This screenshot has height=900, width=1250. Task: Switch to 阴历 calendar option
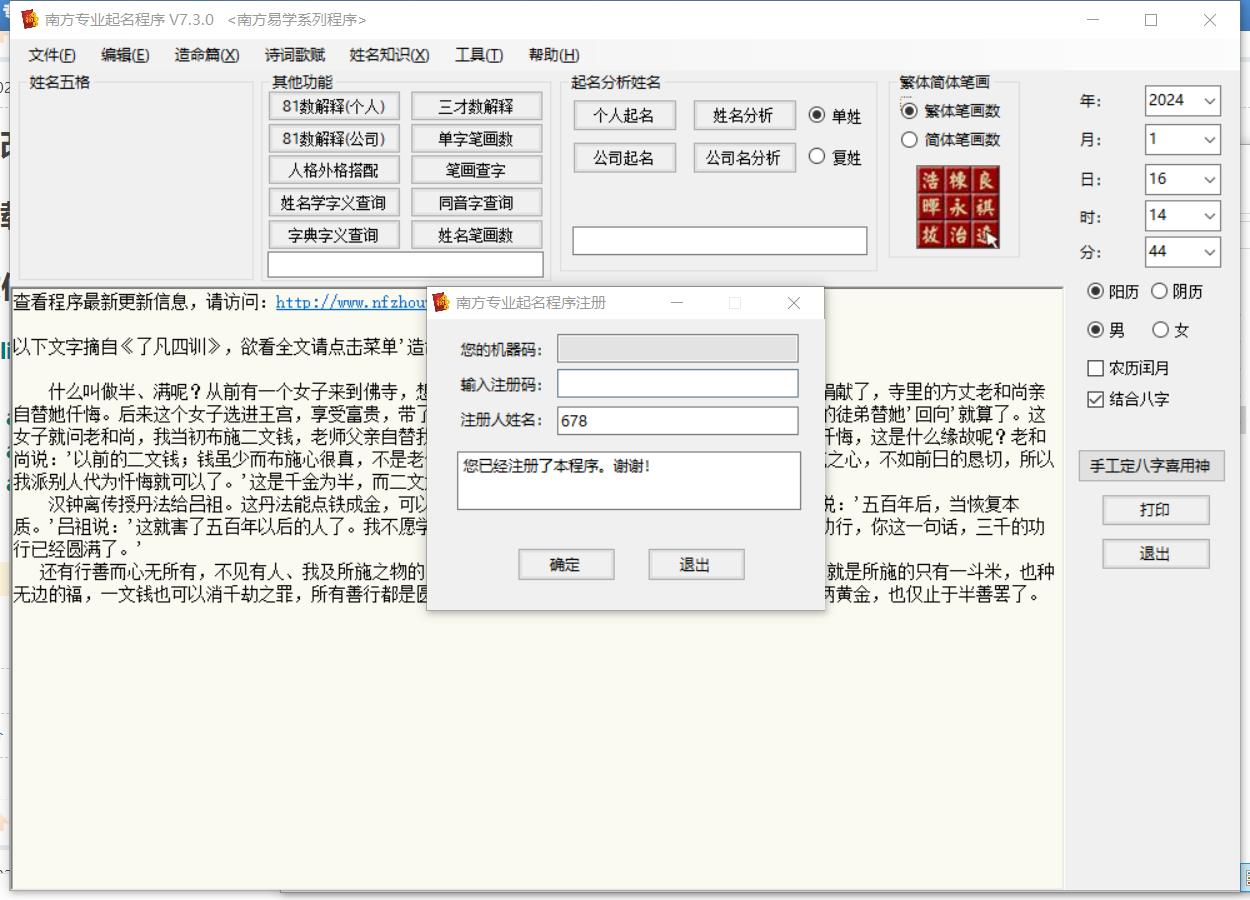click(1160, 292)
